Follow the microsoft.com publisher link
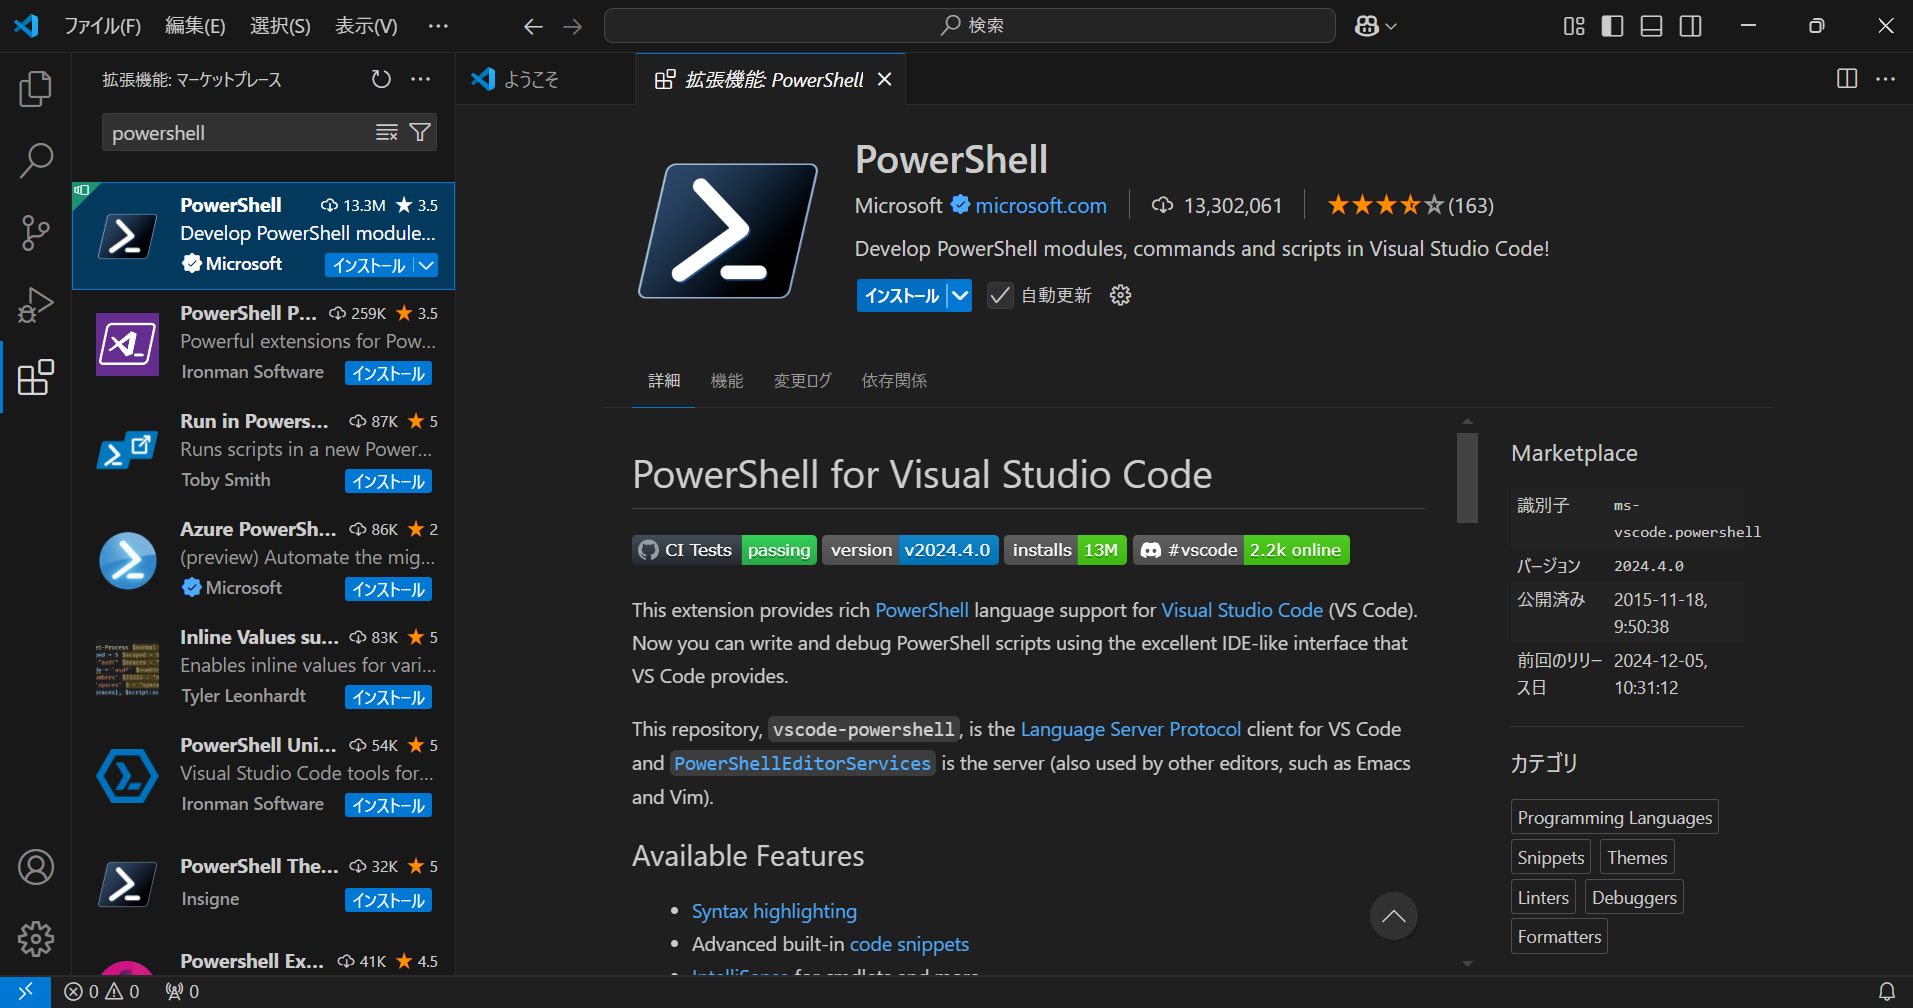 pos(1040,205)
